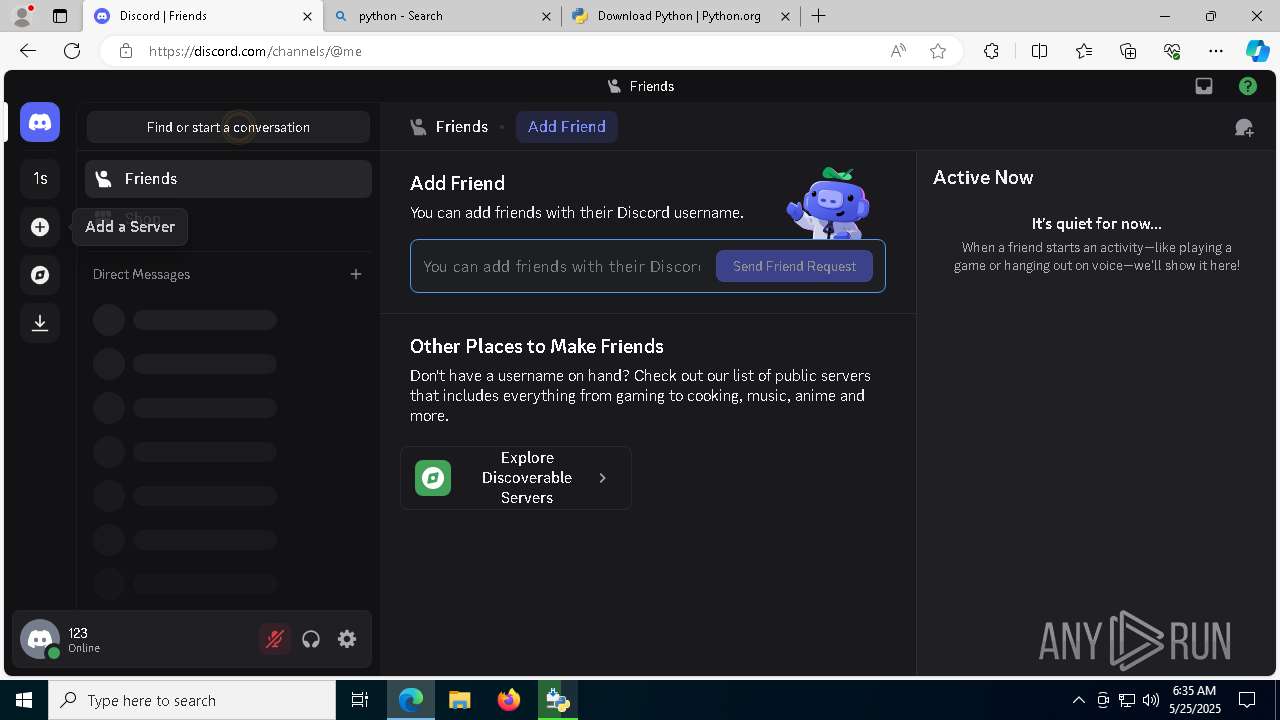This screenshot has width=1280, height=720.
Task: Select the Add Friend tab
Action: pos(567,127)
